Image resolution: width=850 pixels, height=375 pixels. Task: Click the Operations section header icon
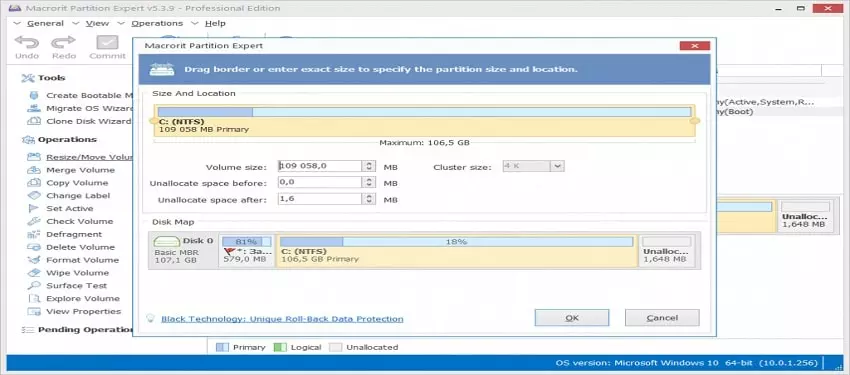pos(28,140)
